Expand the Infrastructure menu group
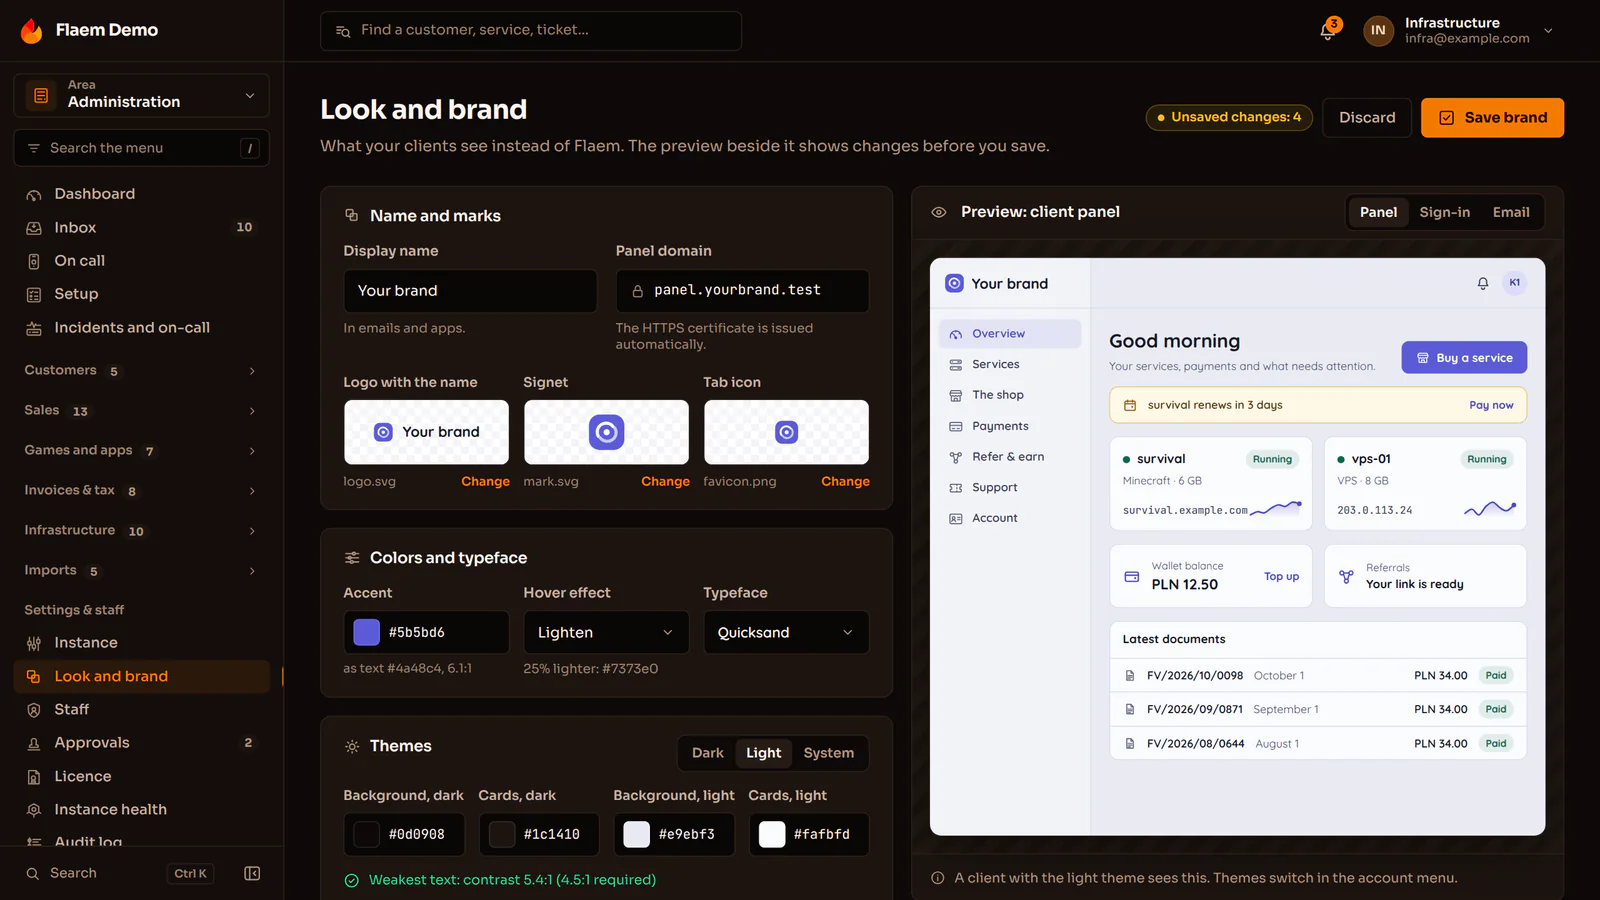 141,531
